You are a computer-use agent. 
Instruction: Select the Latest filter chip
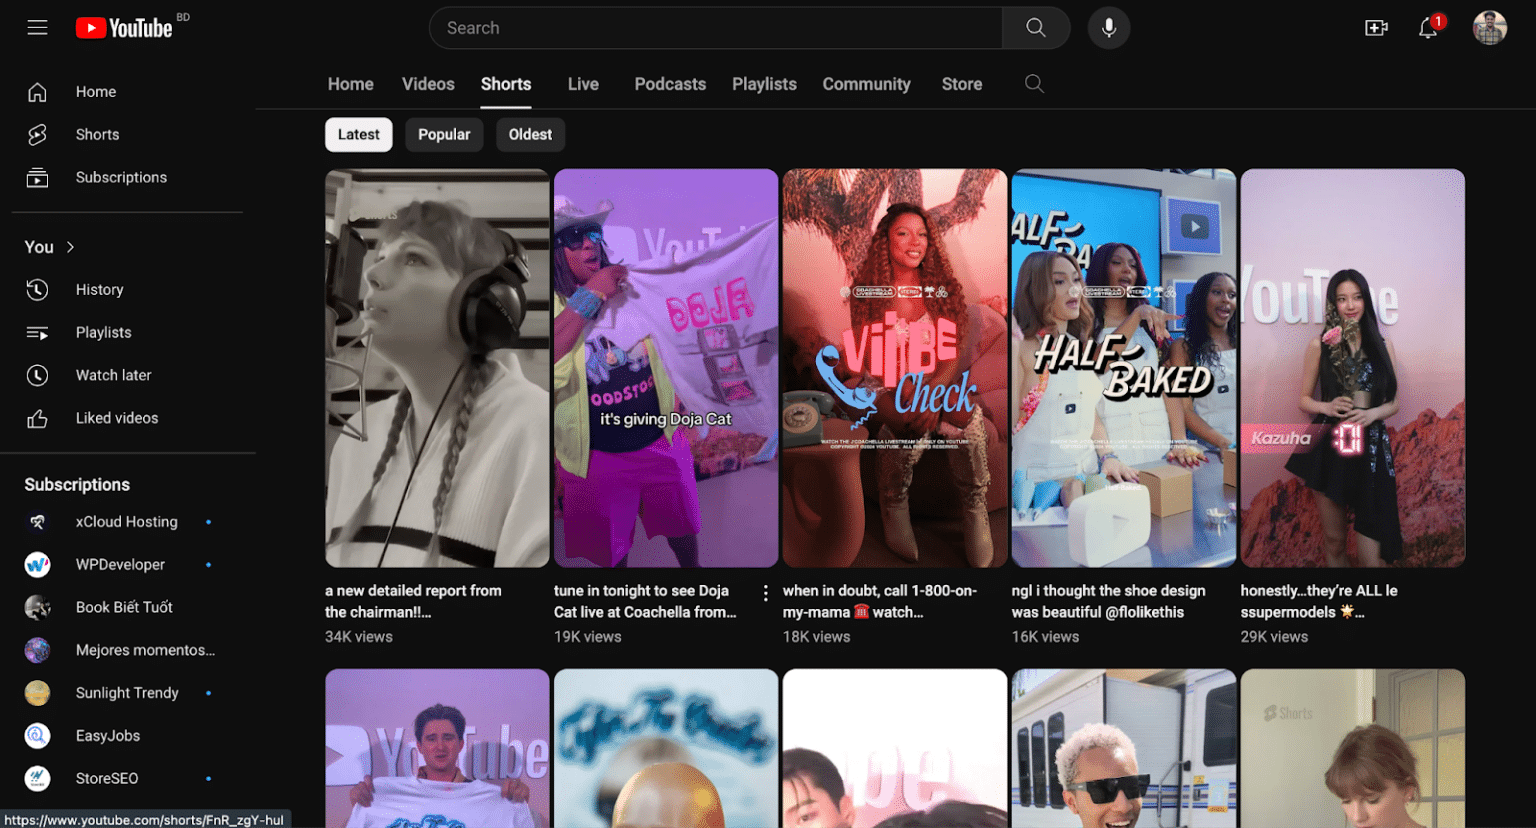[x=358, y=134]
